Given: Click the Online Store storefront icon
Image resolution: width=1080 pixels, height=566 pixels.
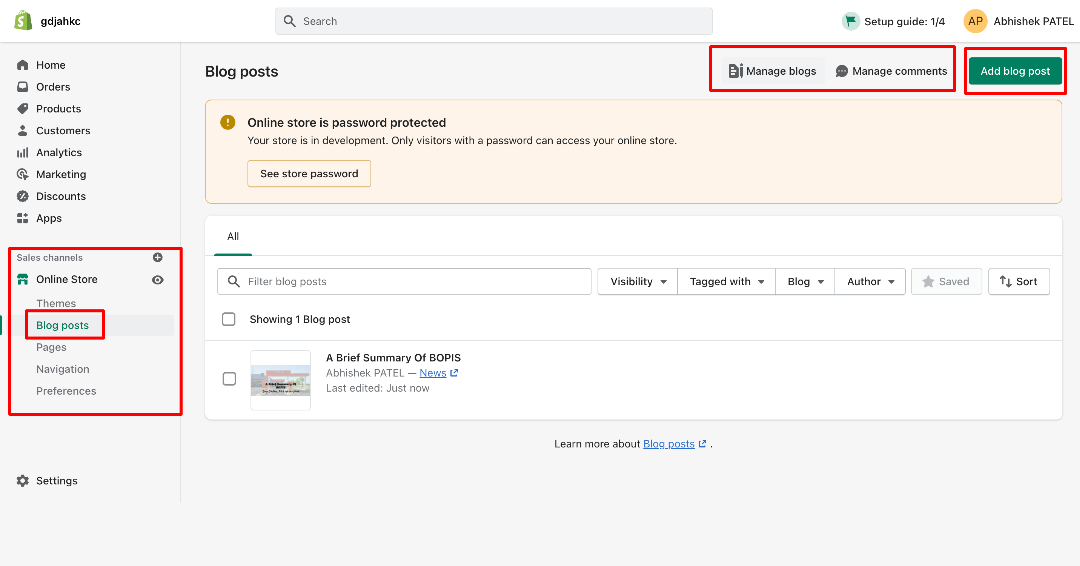Looking at the screenshot, I should coord(23,280).
